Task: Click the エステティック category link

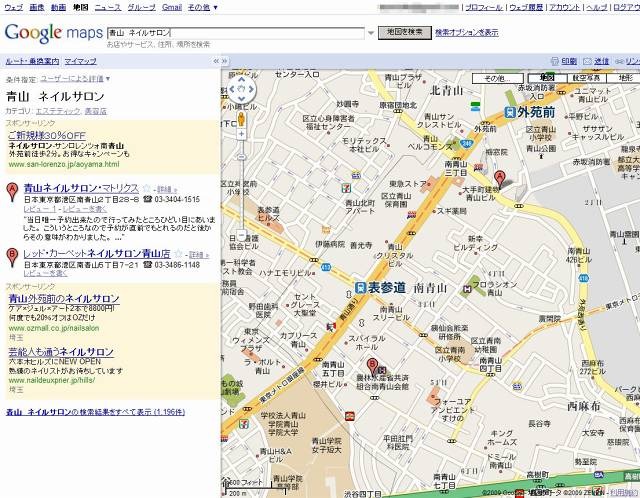Action: pyautogui.click(x=58, y=111)
